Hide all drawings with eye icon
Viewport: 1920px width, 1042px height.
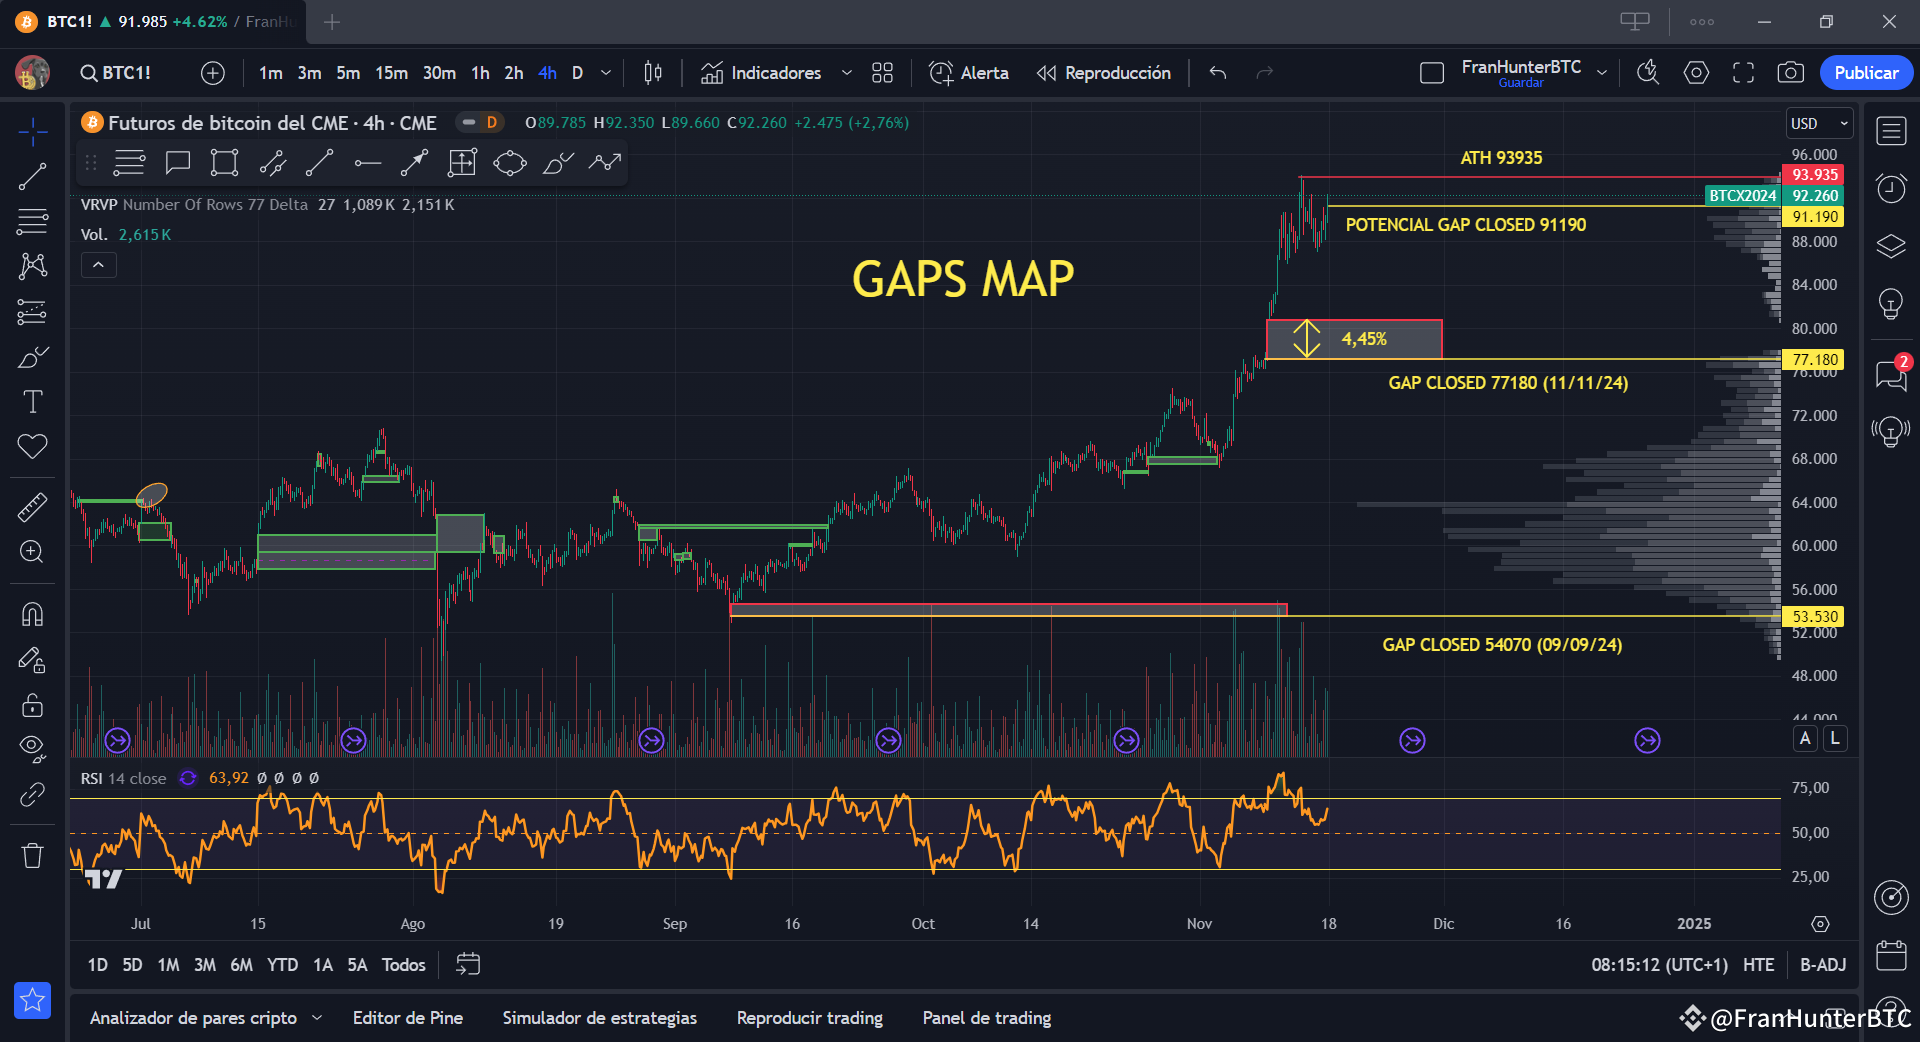[x=32, y=748]
